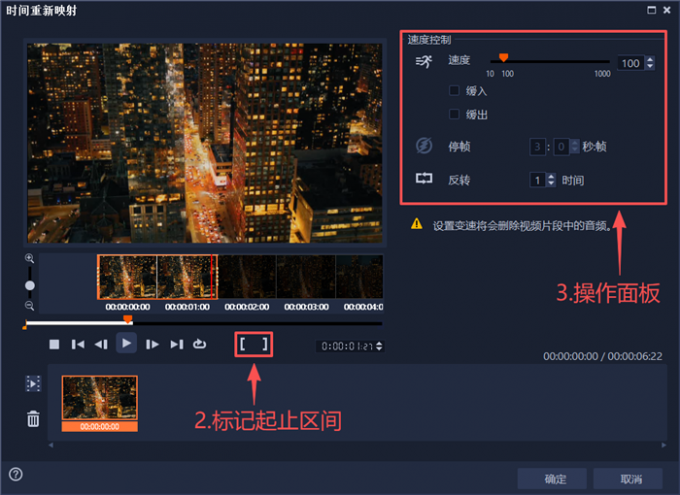This screenshot has height=495, width=680.
Task: Click the speed value field showing 100
Action: tap(631, 63)
